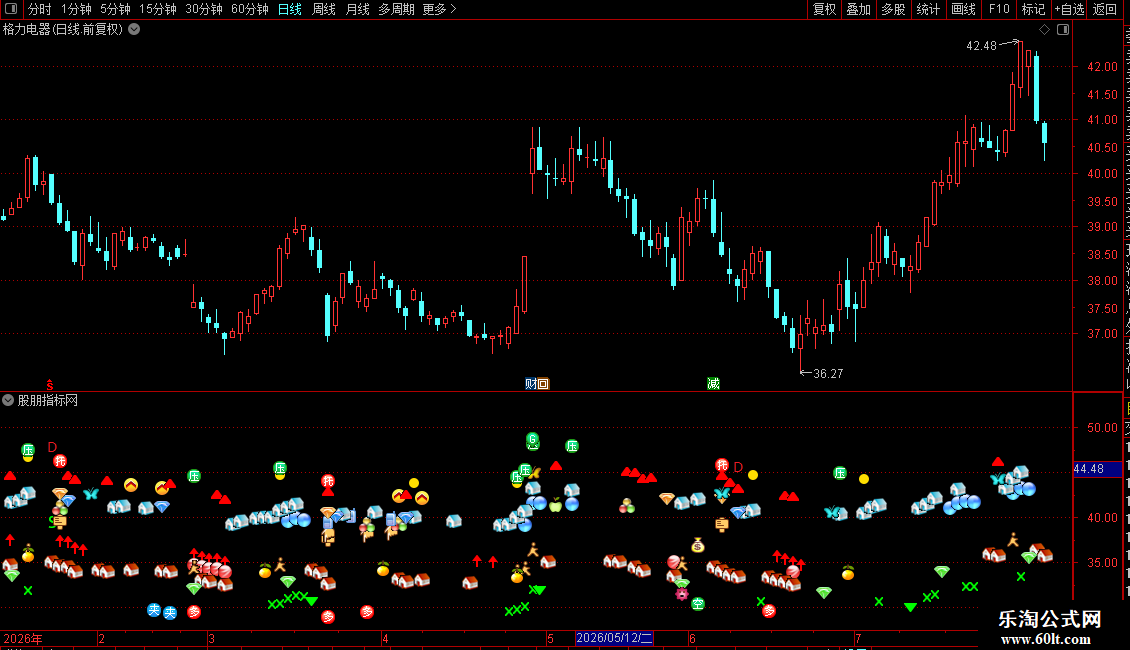Image resolution: width=1130 pixels, height=650 pixels.
Task: Click 返回 to go back
Action: [1104, 9]
